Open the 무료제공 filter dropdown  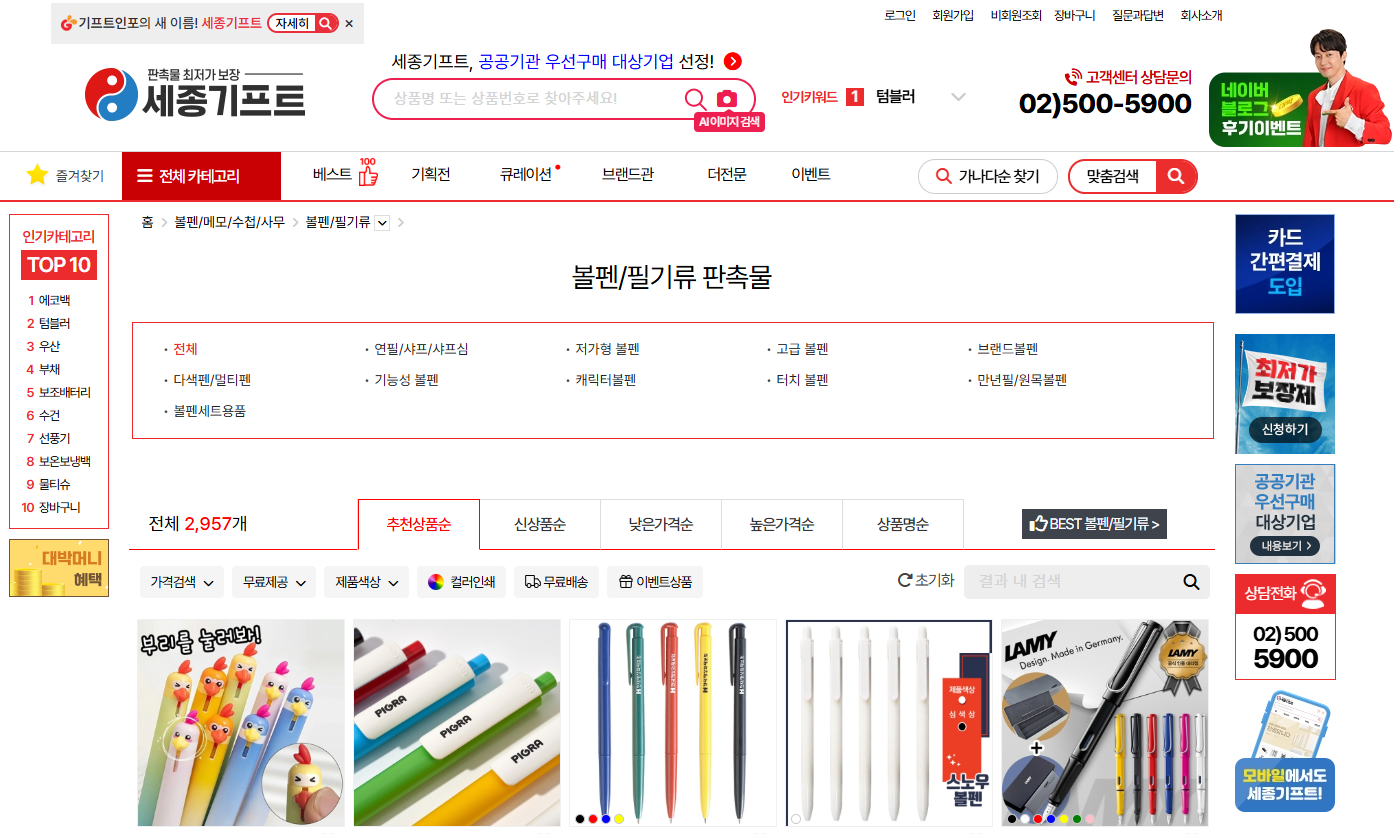pyautogui.click(x=274, y=582)
